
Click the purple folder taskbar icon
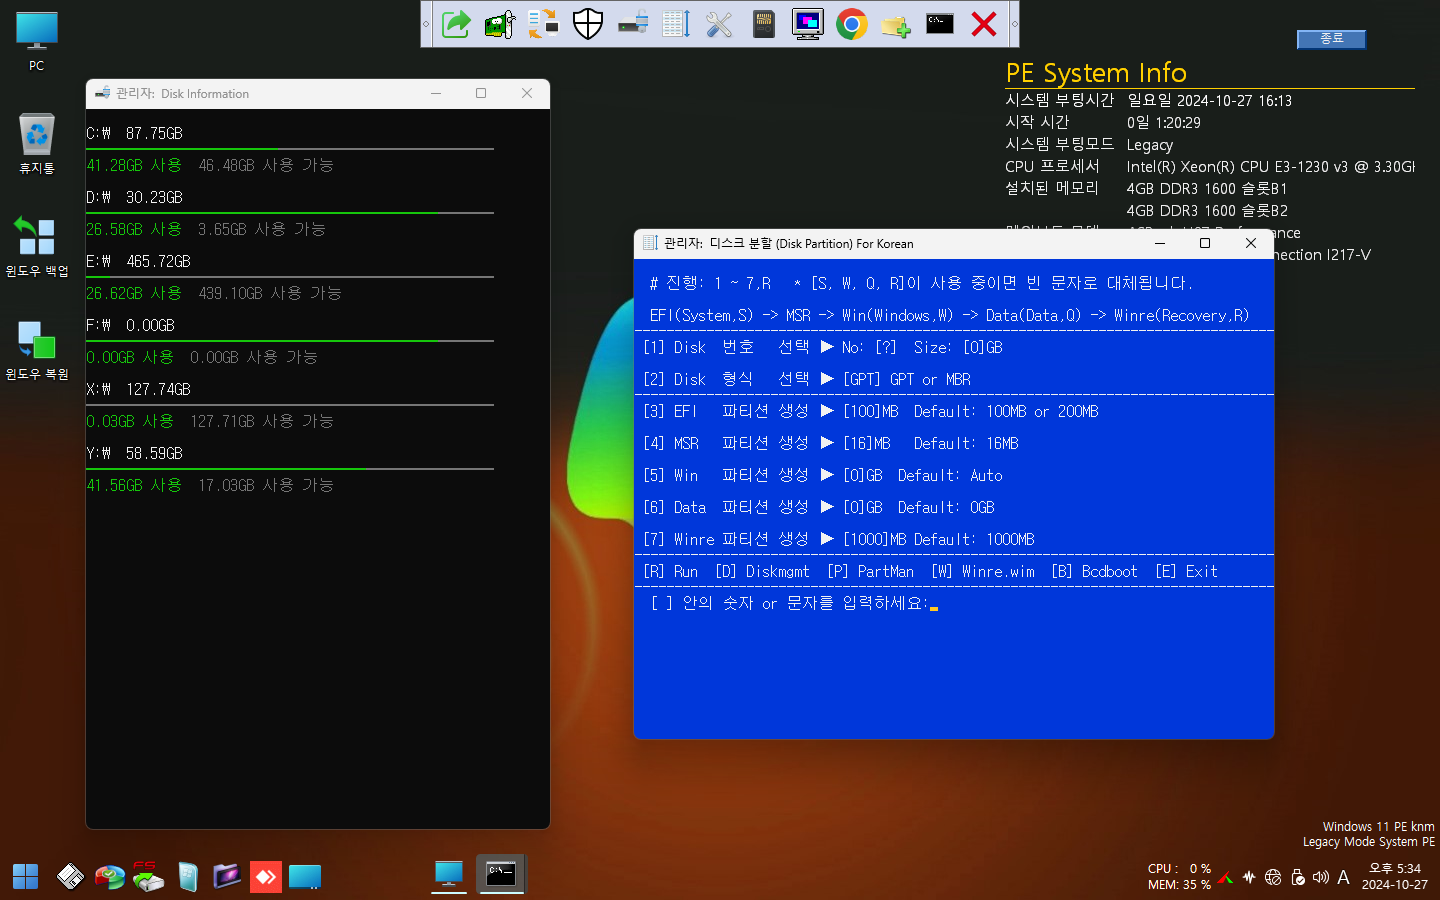227,877
